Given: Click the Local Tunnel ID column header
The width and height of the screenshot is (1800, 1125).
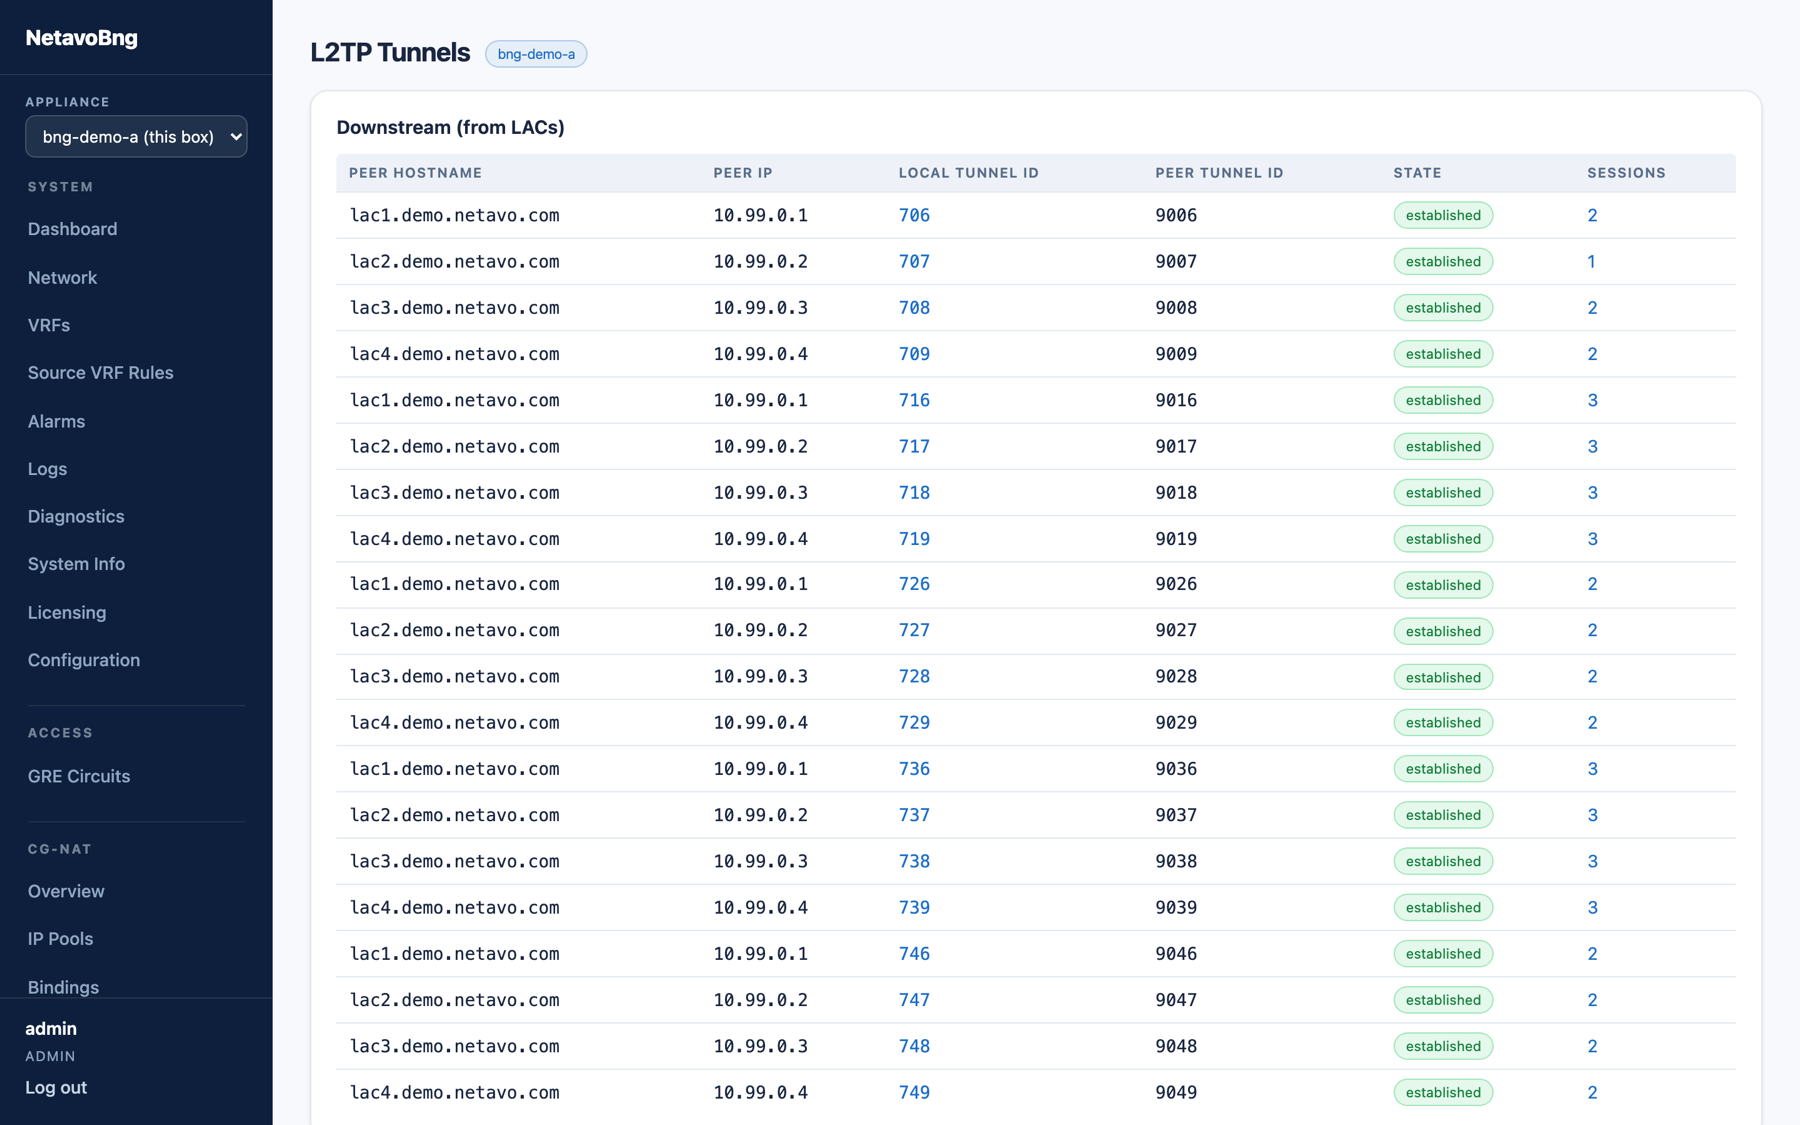Looking at the screenshot, I should (968, 173).
